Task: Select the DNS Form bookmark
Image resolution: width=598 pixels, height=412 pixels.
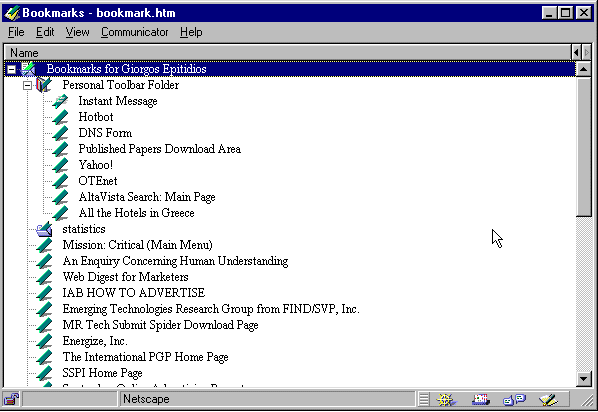Action: [x=105, y=133]
